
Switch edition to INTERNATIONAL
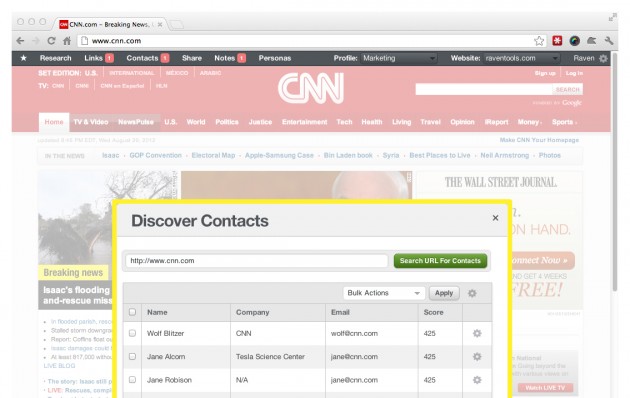pyautogui.click(x=132, y=73)
